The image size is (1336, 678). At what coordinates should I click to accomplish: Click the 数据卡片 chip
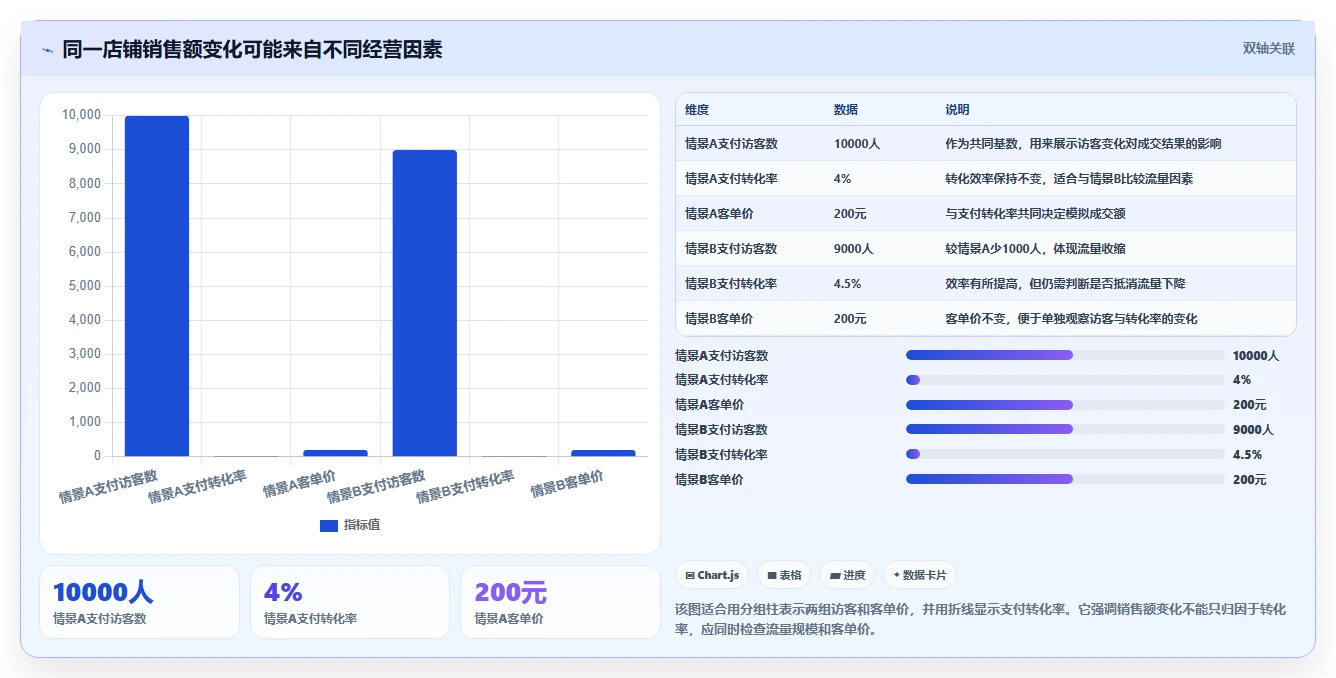point(920,575)
